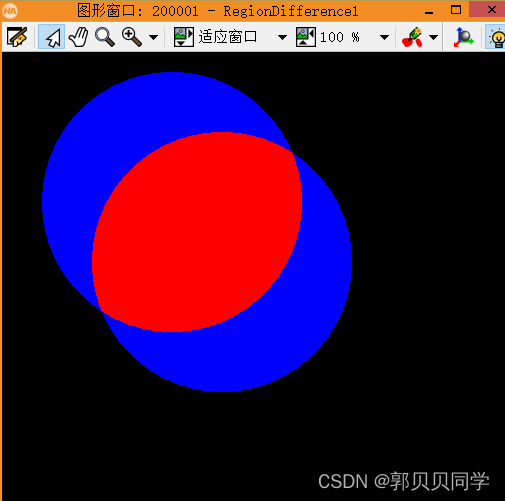Toggle the 3D coordinate axes icon
Image resolution: width=505 pixels, height=501 pixels.
[463, 37]
